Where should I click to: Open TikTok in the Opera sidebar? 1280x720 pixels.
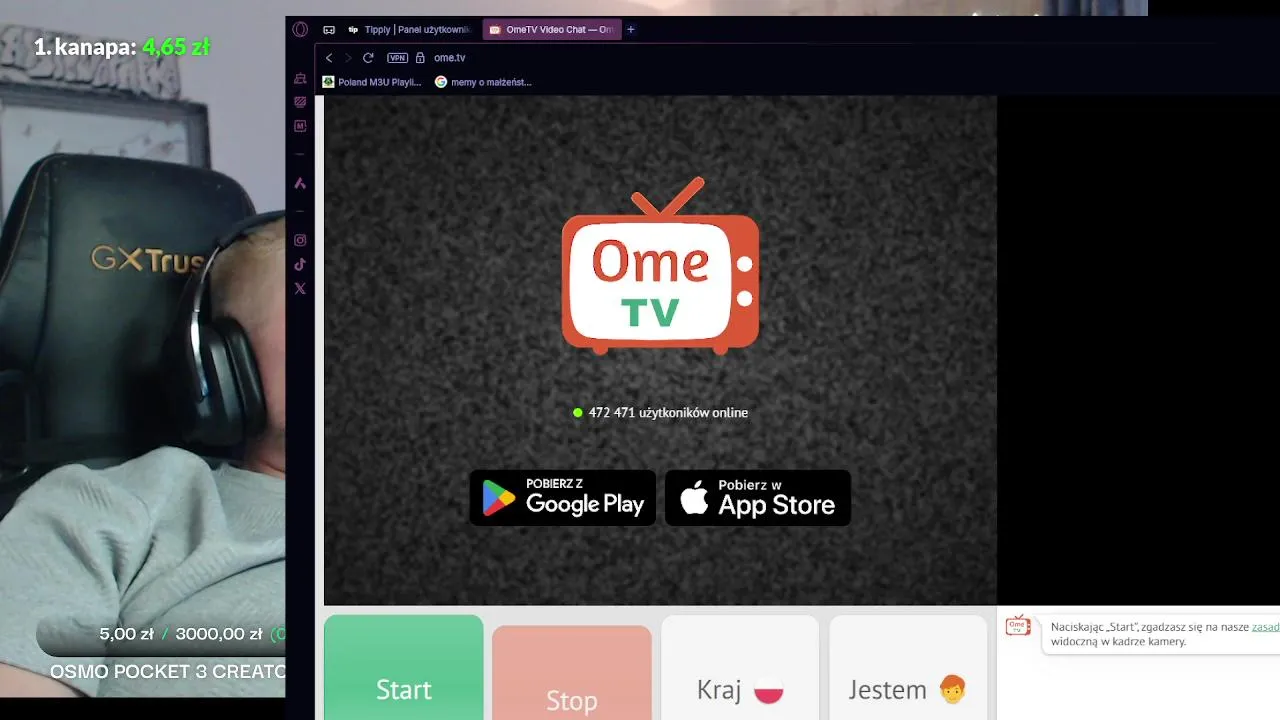pyautogui.click(x=300, y=264)
